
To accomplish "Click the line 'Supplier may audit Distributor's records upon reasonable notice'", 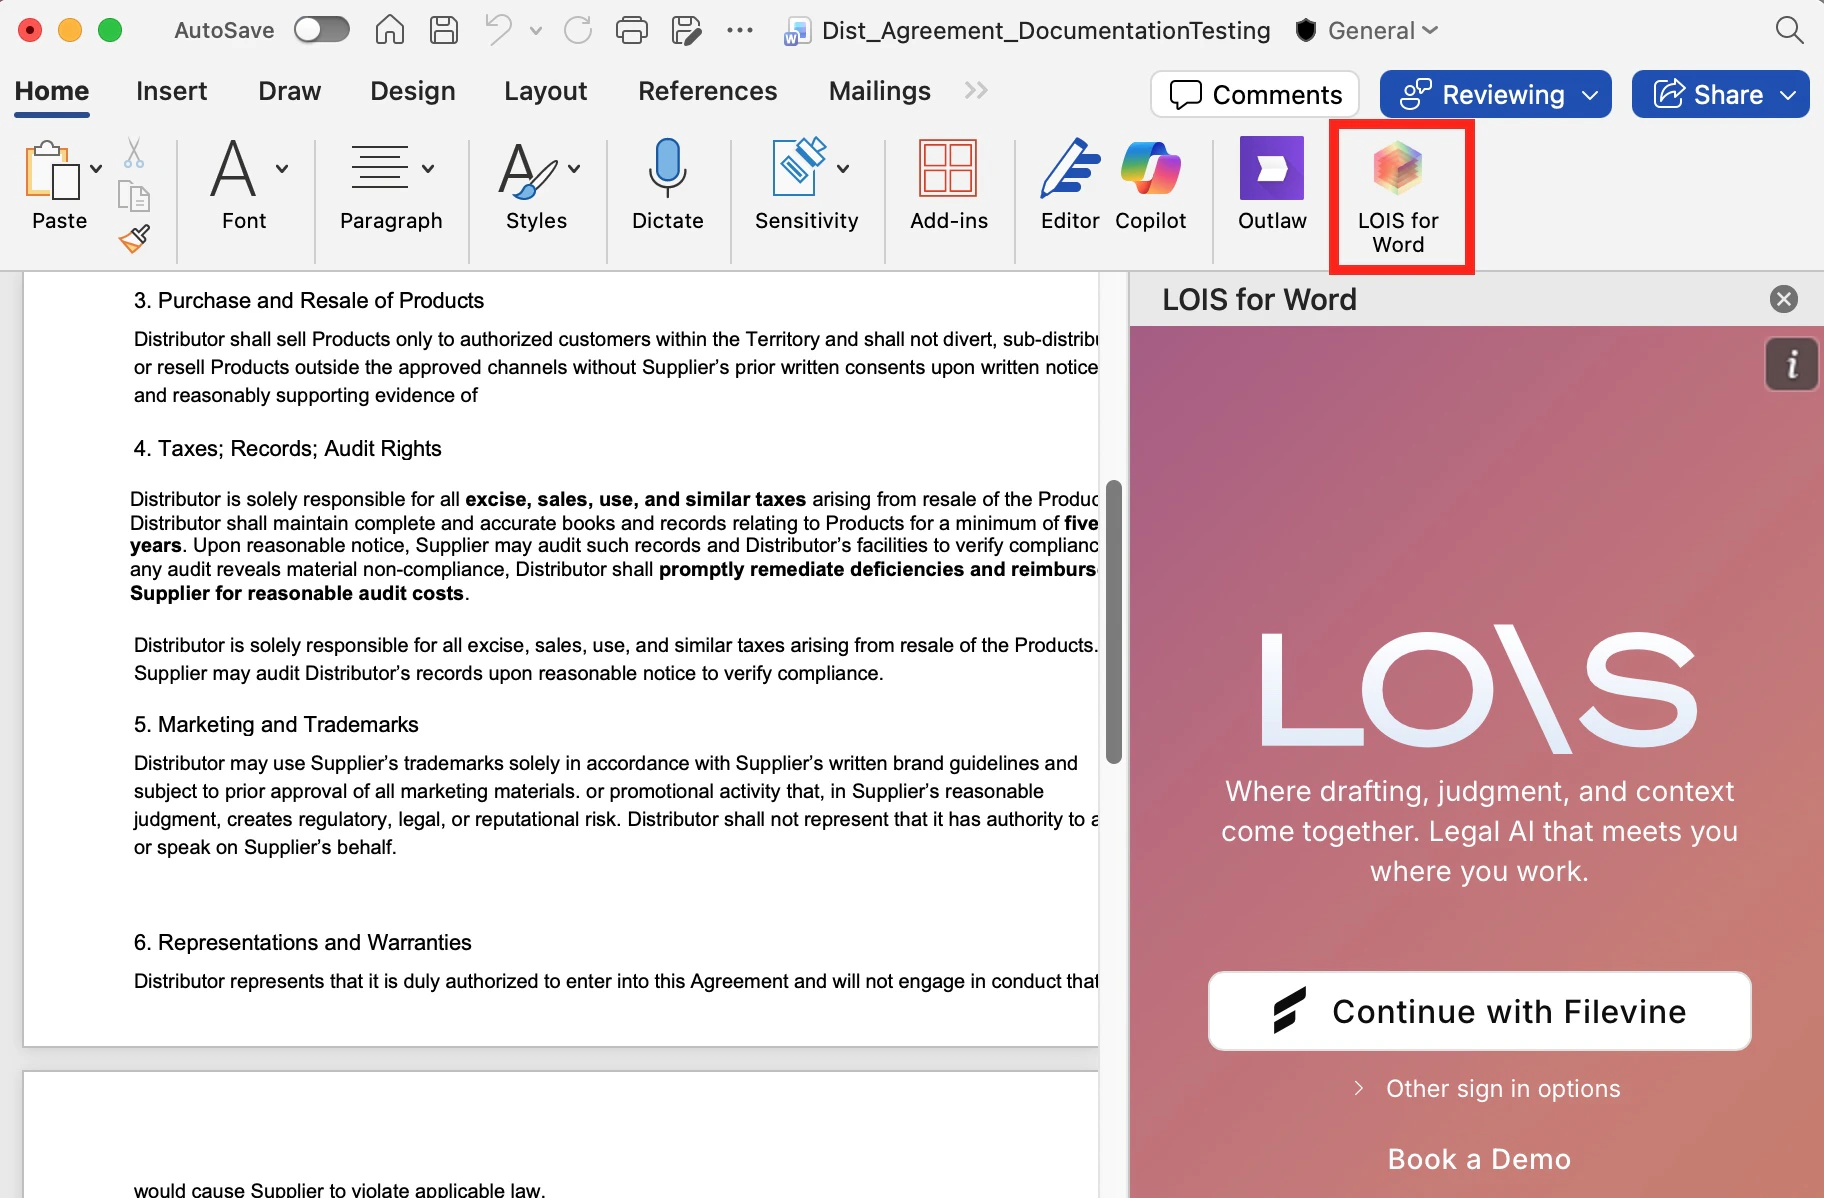I will coord(508,673).
